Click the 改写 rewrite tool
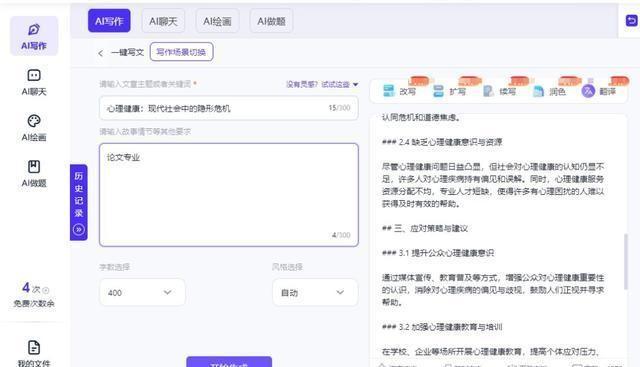 pyautogui.click(x=400, y=91)
